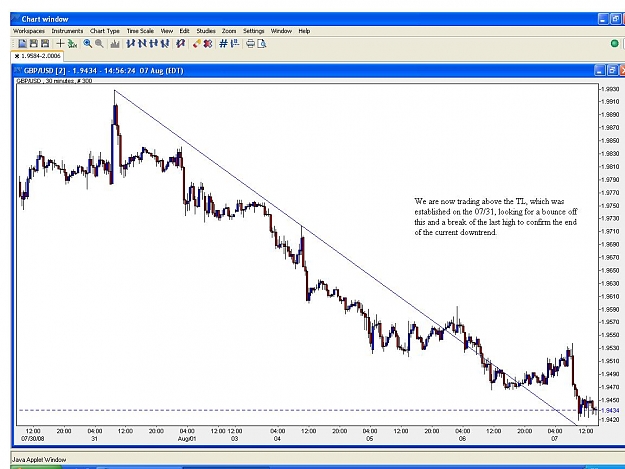This screenshot has height=469, width=625.
Task: Click the first floppy-disk save icon
Action: [34, 44]
